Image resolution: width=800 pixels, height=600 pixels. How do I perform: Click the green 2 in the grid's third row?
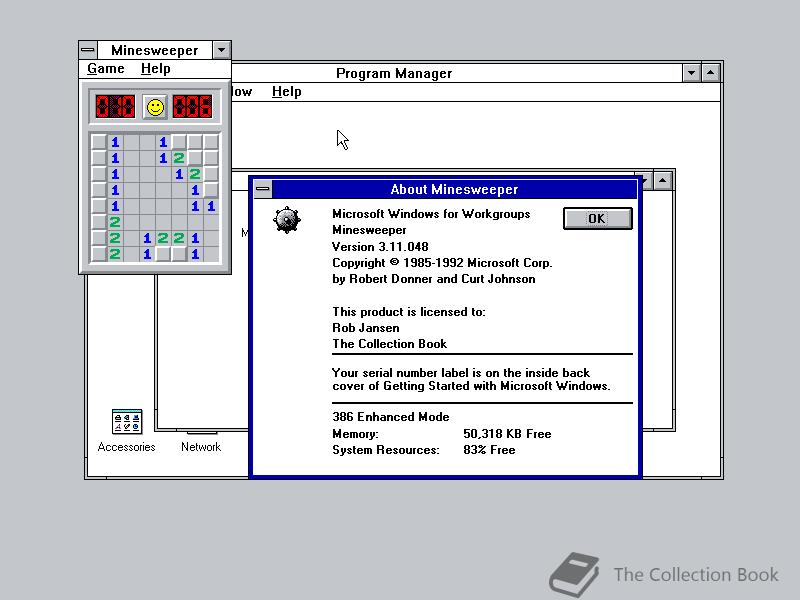(195, 174)
